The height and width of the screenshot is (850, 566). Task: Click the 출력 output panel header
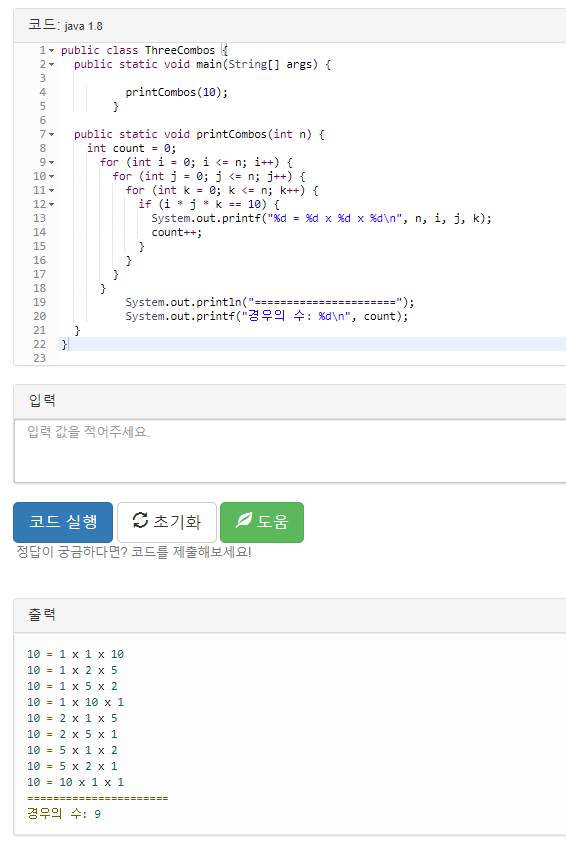(290, 615)
